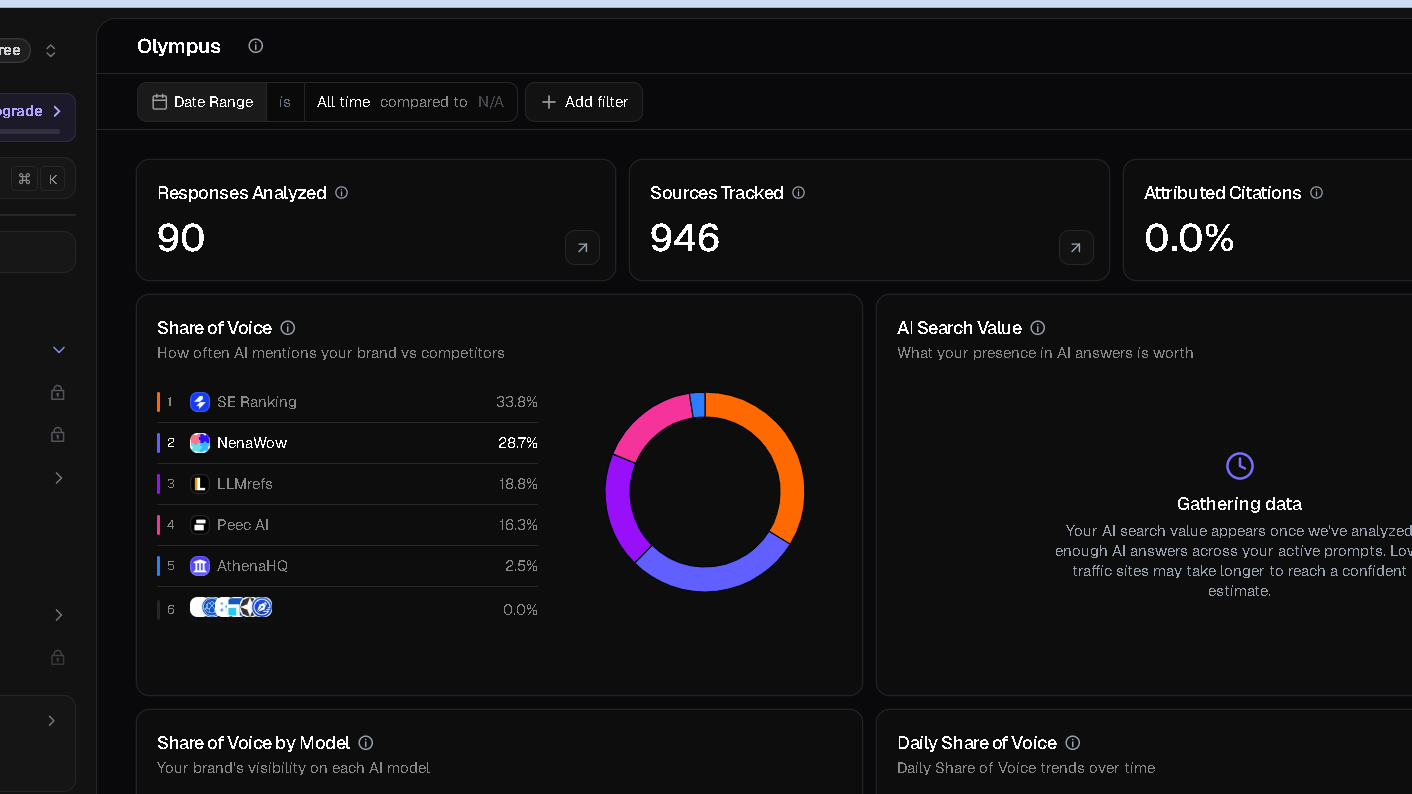Click the 0.0% value in row 6
1412x794 pixels.
[x=520, y=610]
